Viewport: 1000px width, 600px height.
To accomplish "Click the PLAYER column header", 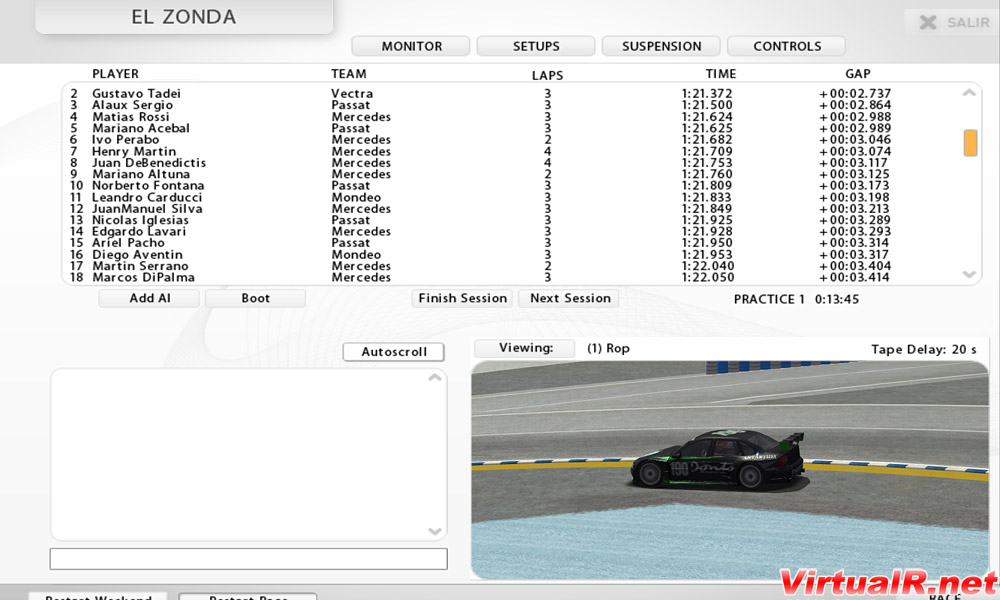I will pyautogui.click(x=115, y=74).
